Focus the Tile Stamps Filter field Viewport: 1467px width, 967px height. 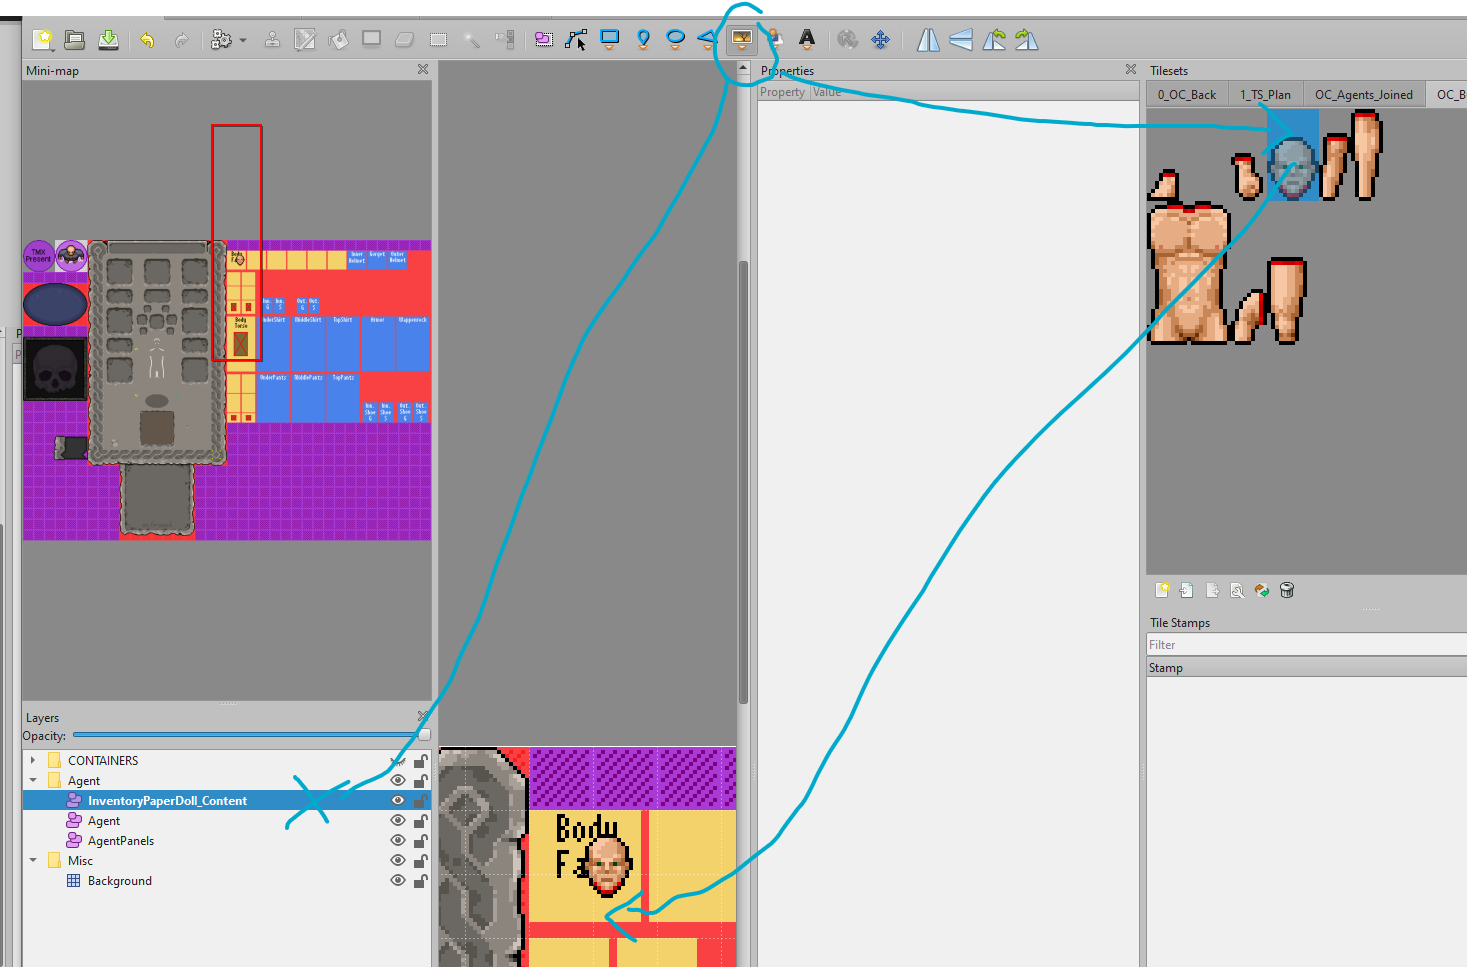tap(1306, 645)
